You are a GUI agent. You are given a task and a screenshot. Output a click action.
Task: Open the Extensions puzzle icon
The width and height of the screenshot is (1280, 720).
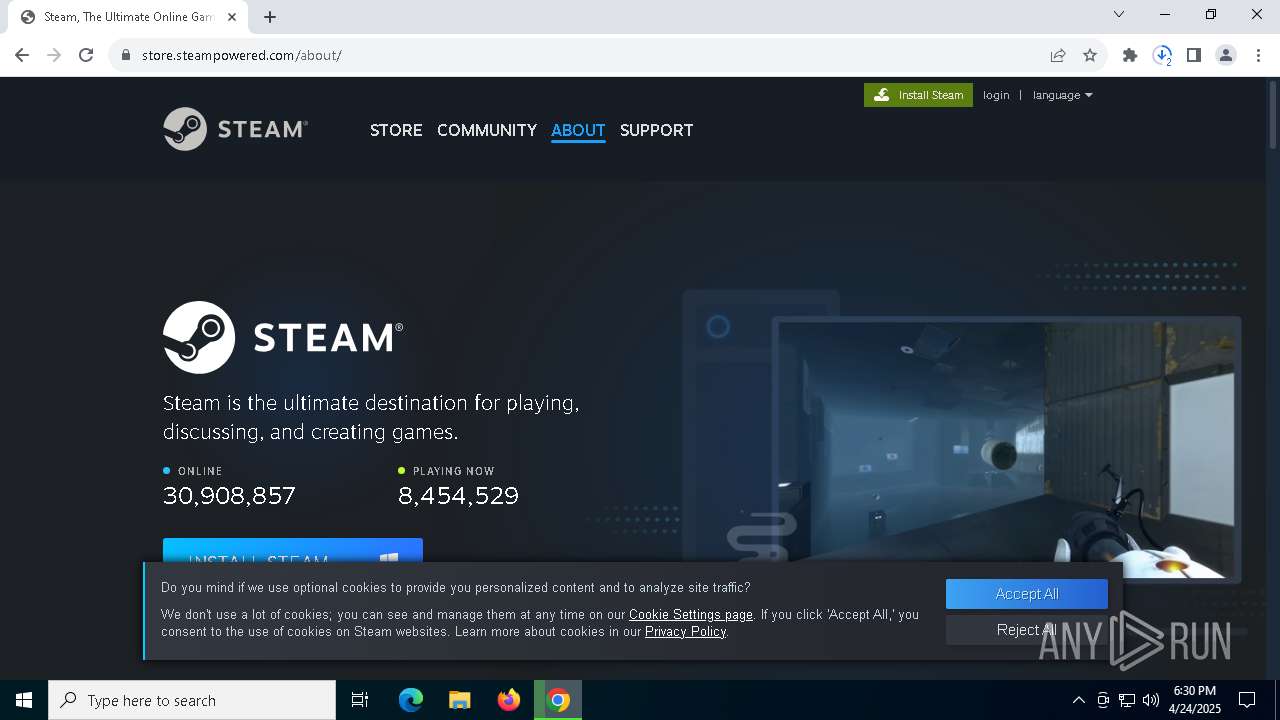pyautogui.click(x=1130, y=55)
